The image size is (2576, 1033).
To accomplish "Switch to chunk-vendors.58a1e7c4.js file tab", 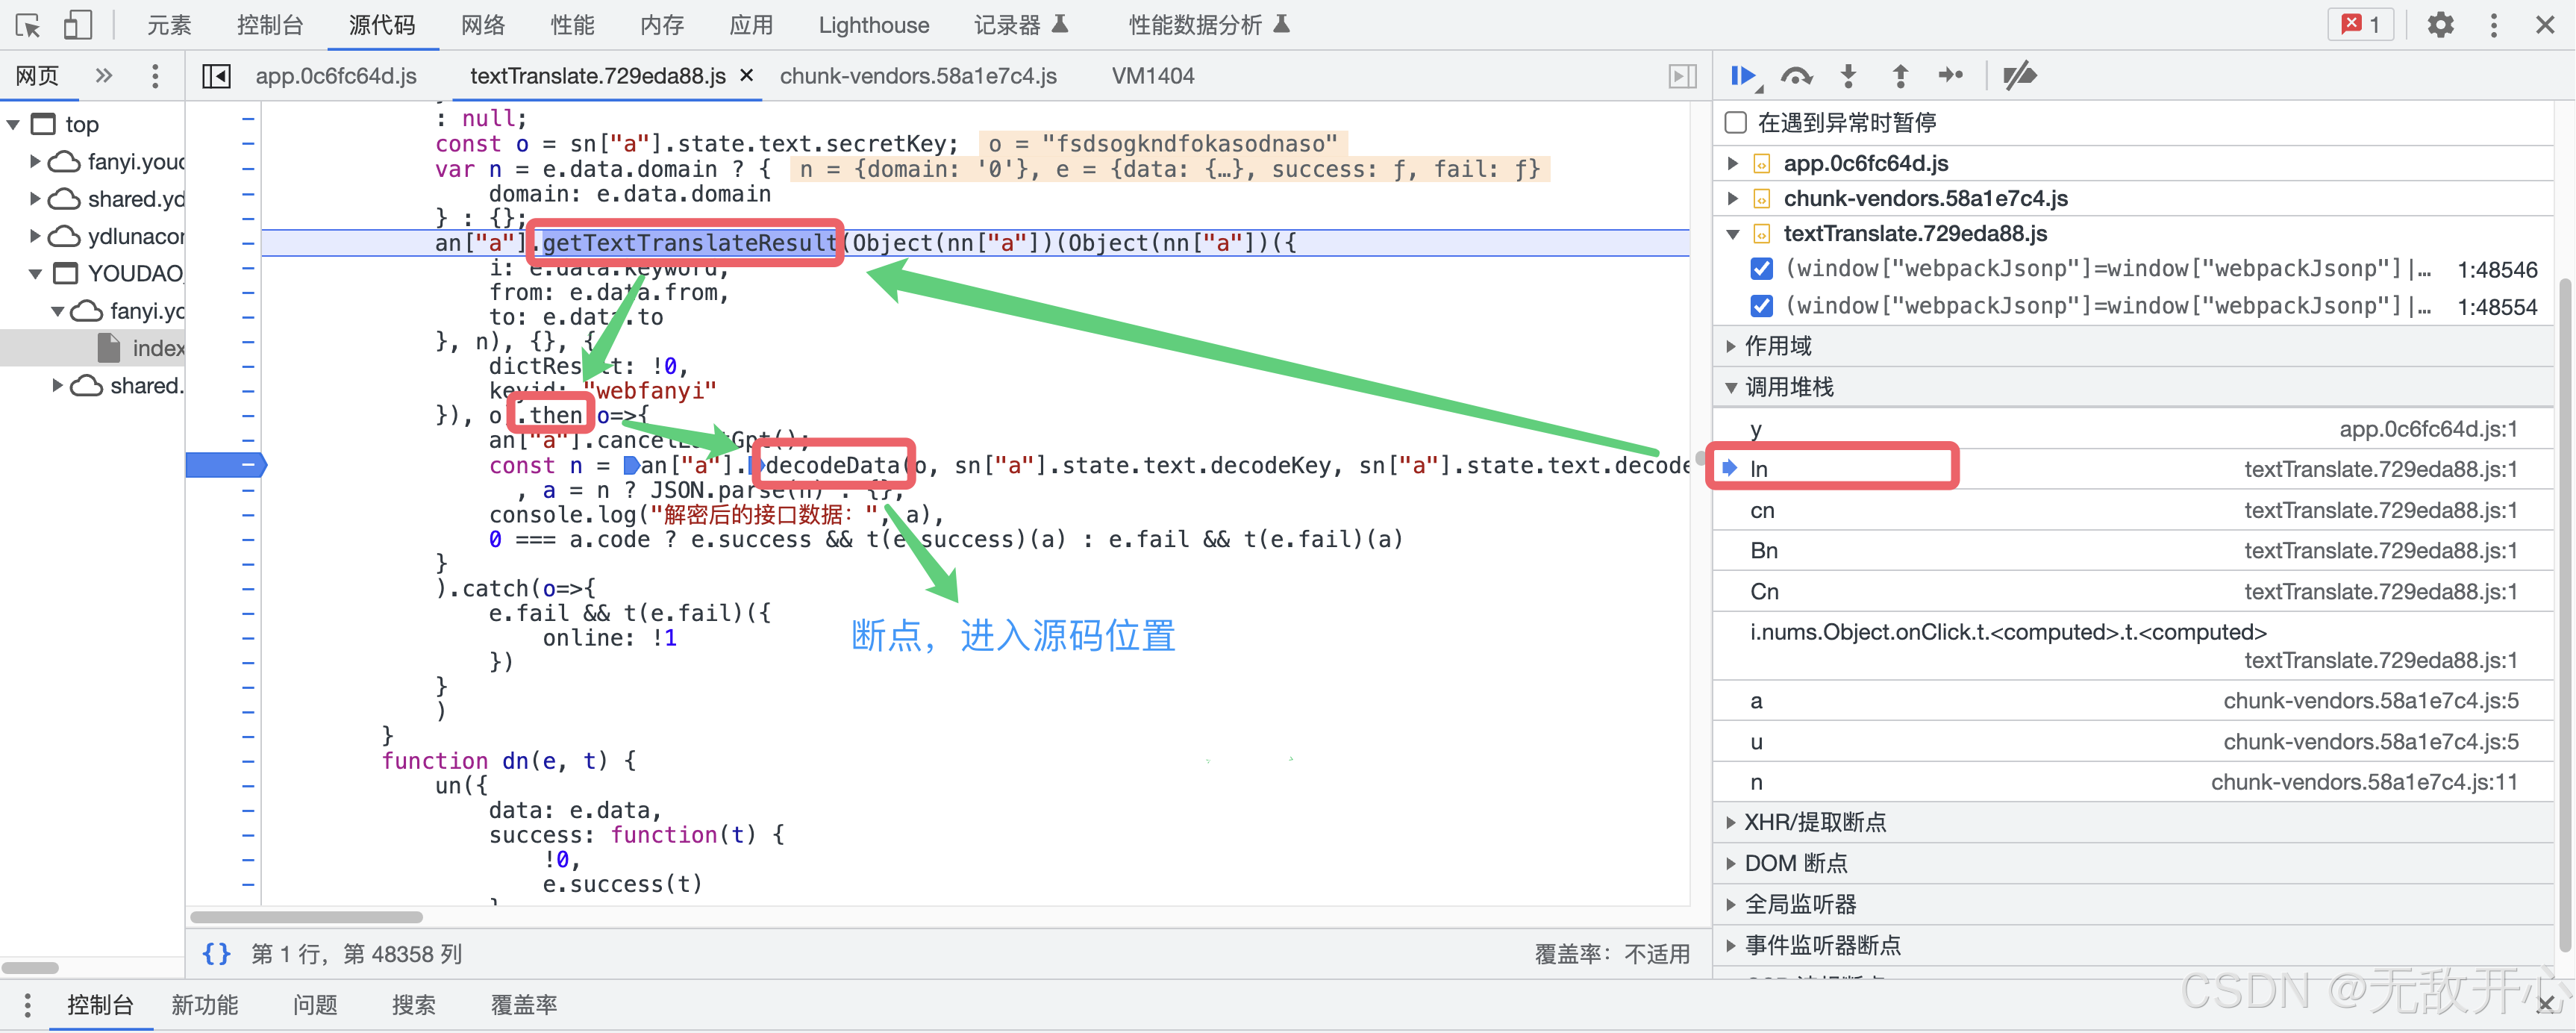I will (x=918, y=76).
